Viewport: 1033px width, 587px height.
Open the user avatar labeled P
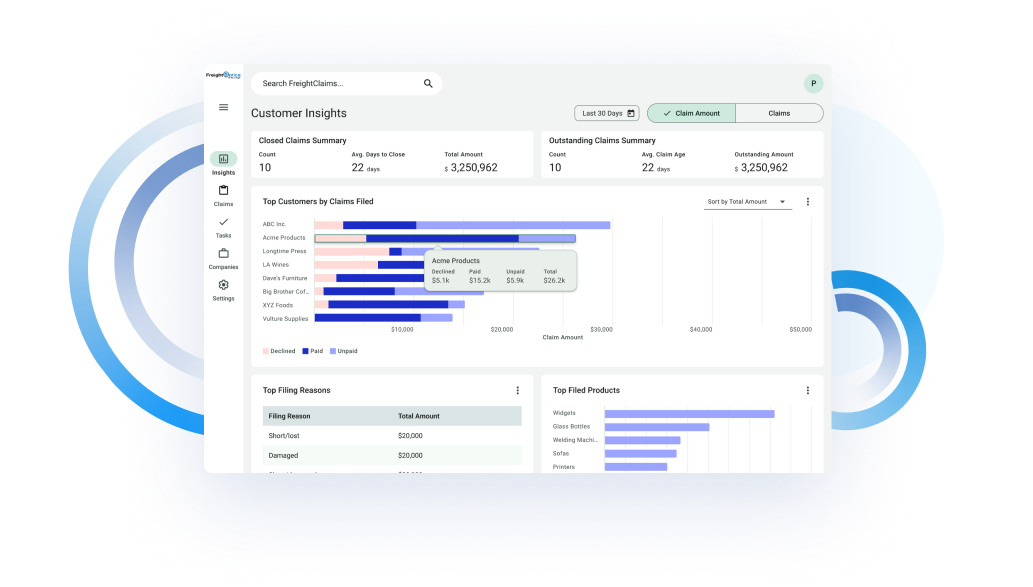tap(813, 84)
